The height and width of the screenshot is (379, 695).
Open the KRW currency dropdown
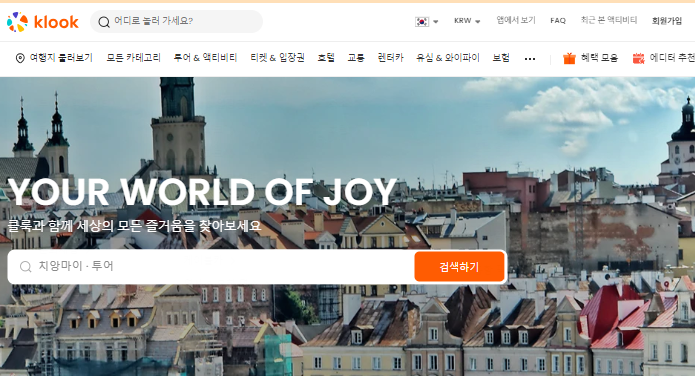tap(467, 21)
